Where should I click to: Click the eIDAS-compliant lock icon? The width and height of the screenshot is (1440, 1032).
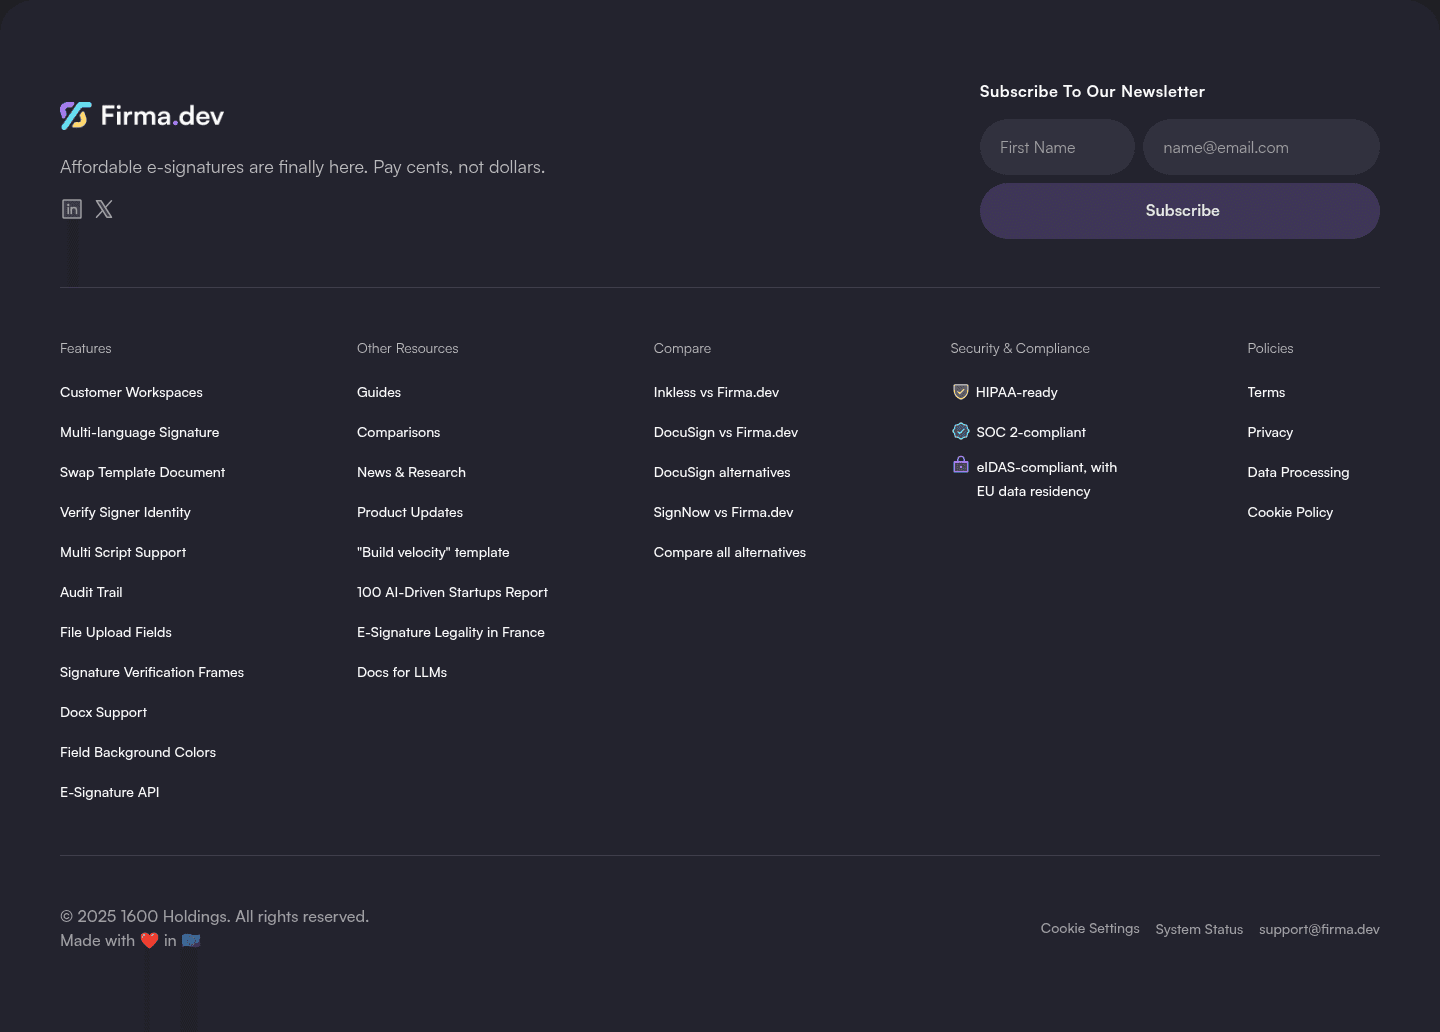click(x=961, y=465)
